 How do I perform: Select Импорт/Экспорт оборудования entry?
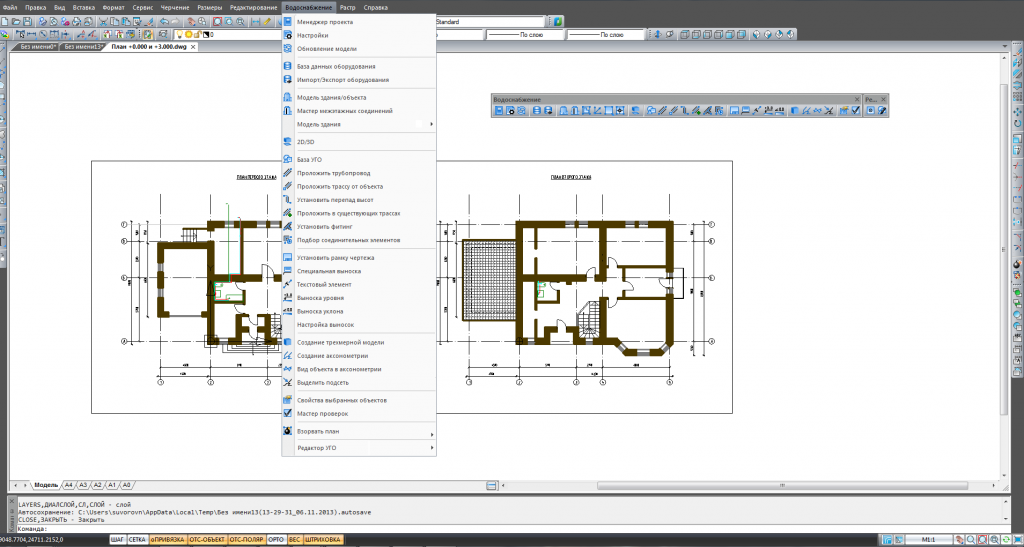(359, 80)
